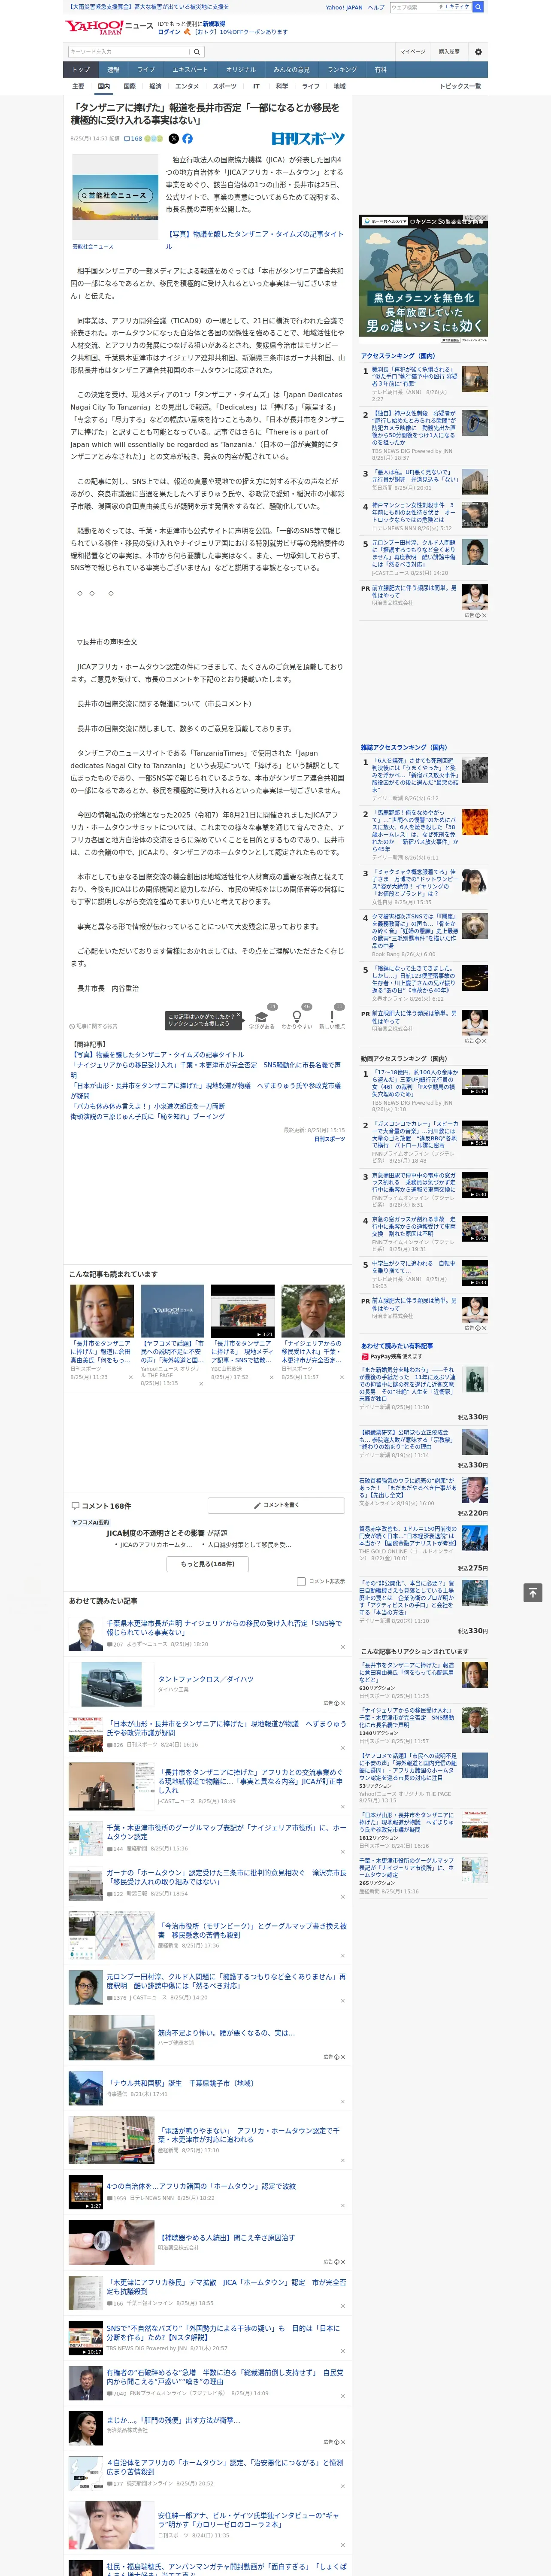Click the scroll-to-top arrow button
This screenshot has height=2576, width=551.
coord(532,1592)
